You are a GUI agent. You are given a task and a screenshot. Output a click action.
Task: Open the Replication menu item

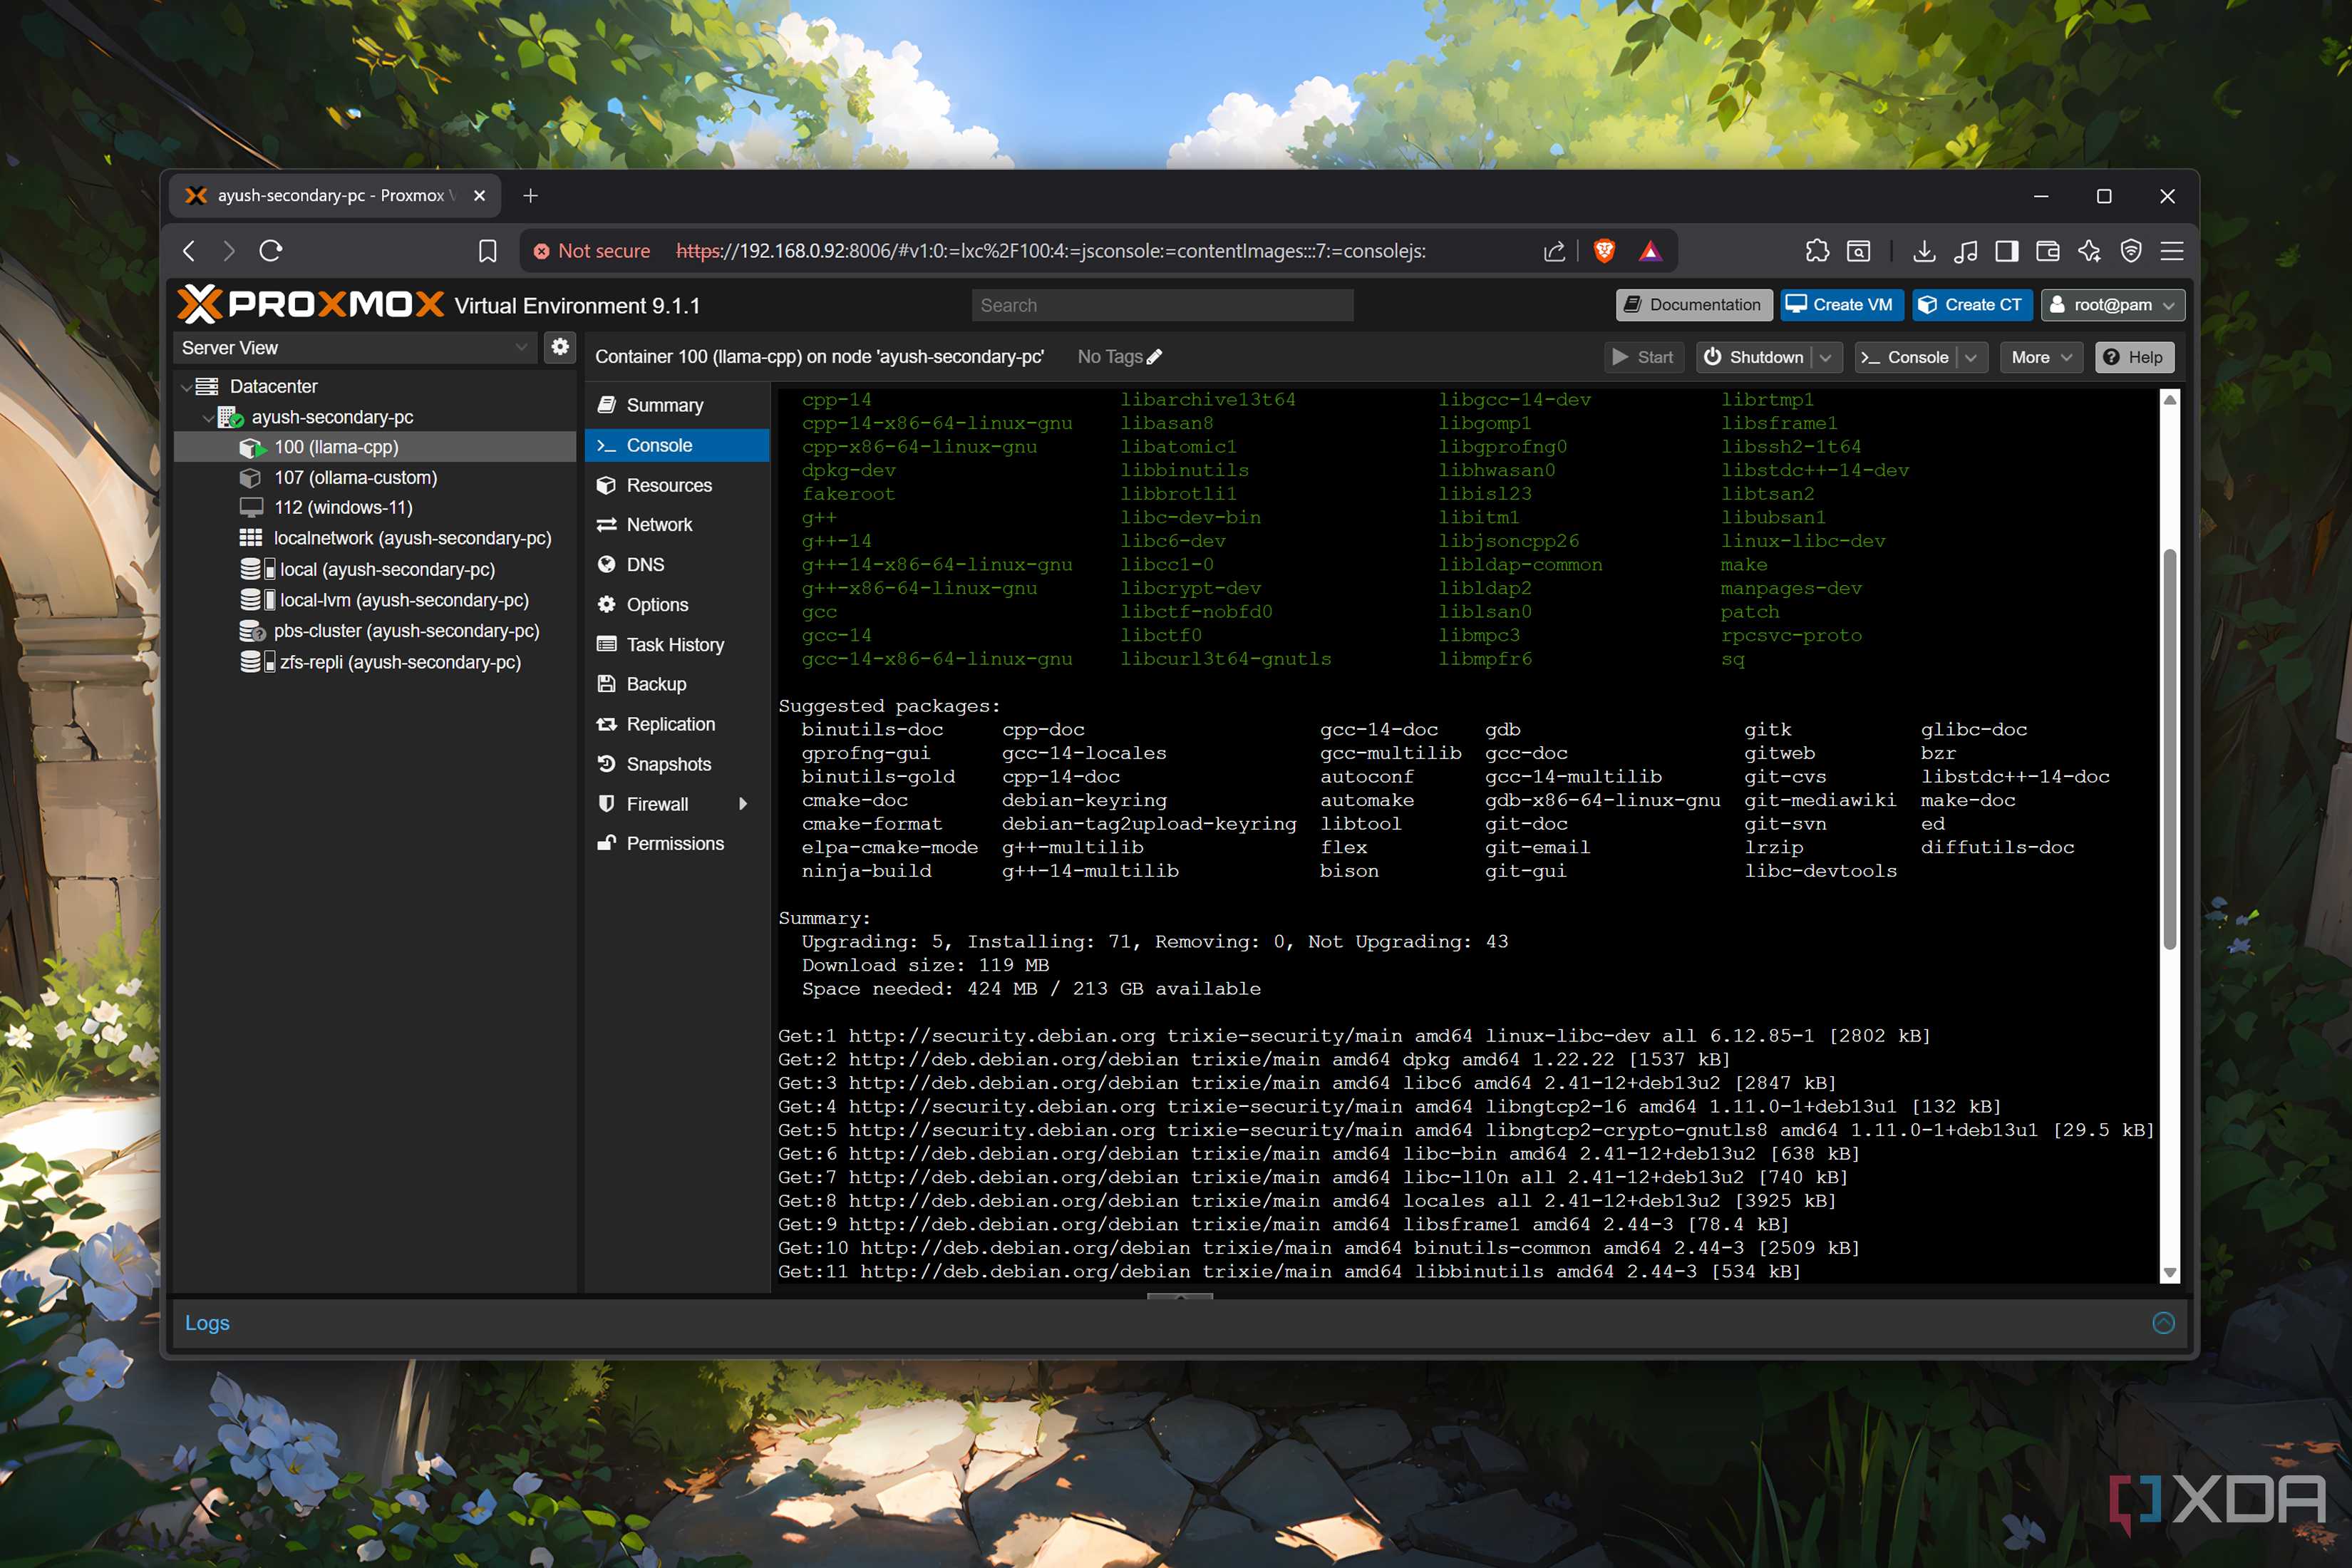coord(677,724)
